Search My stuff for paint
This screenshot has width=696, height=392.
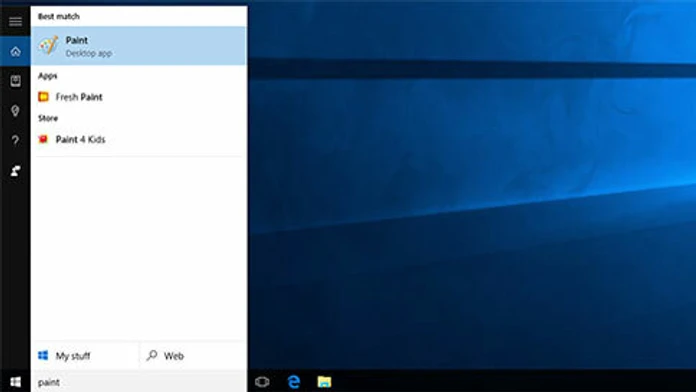(85, 356)
